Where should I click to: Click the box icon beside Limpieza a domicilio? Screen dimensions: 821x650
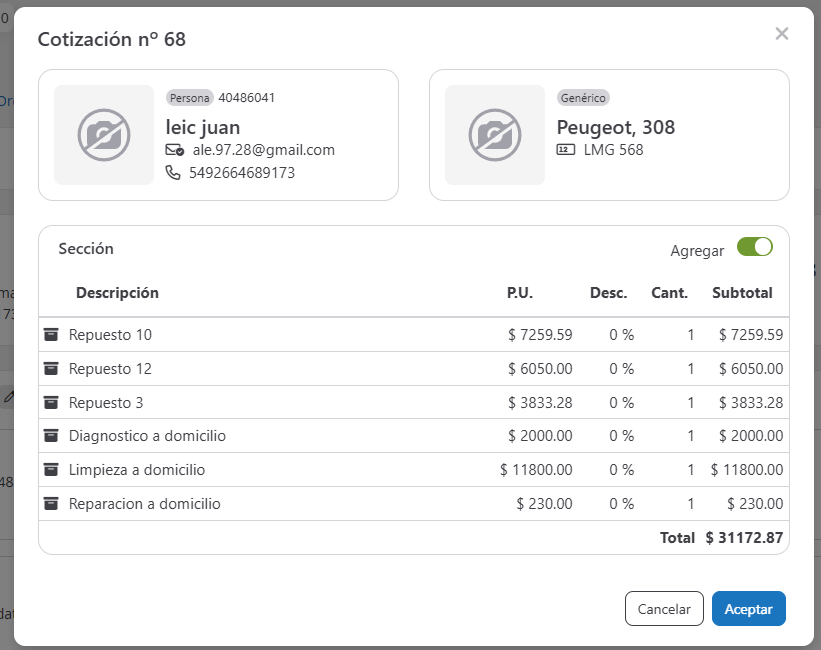51,469
